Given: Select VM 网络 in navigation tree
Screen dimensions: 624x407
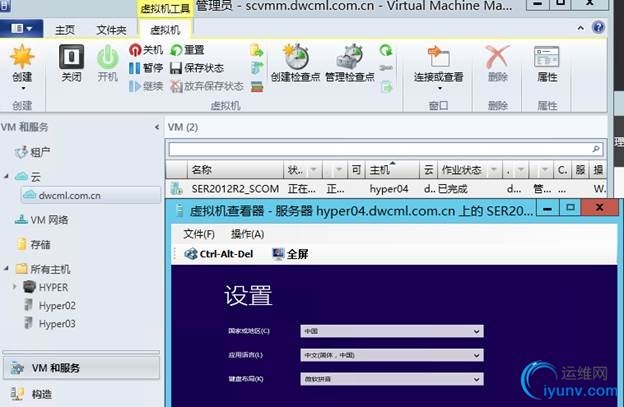Looking at the screenshot, I should 41,220.
